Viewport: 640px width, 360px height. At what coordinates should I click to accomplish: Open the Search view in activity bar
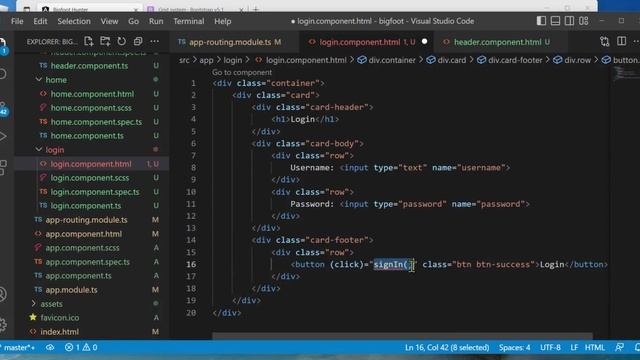point(3,74)
